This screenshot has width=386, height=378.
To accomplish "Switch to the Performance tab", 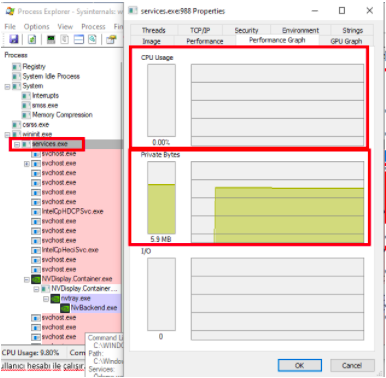I will 205,41.
